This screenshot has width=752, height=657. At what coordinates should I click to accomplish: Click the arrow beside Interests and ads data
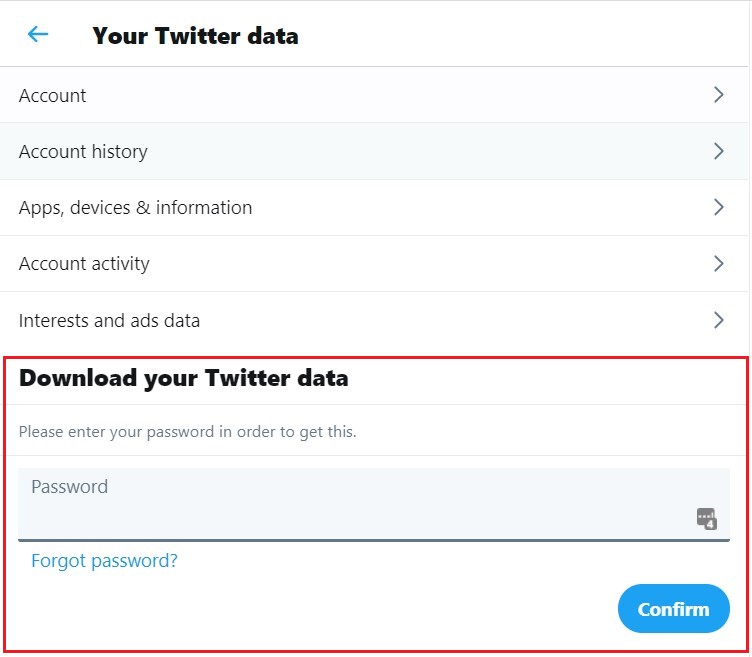tap(718, 320)
